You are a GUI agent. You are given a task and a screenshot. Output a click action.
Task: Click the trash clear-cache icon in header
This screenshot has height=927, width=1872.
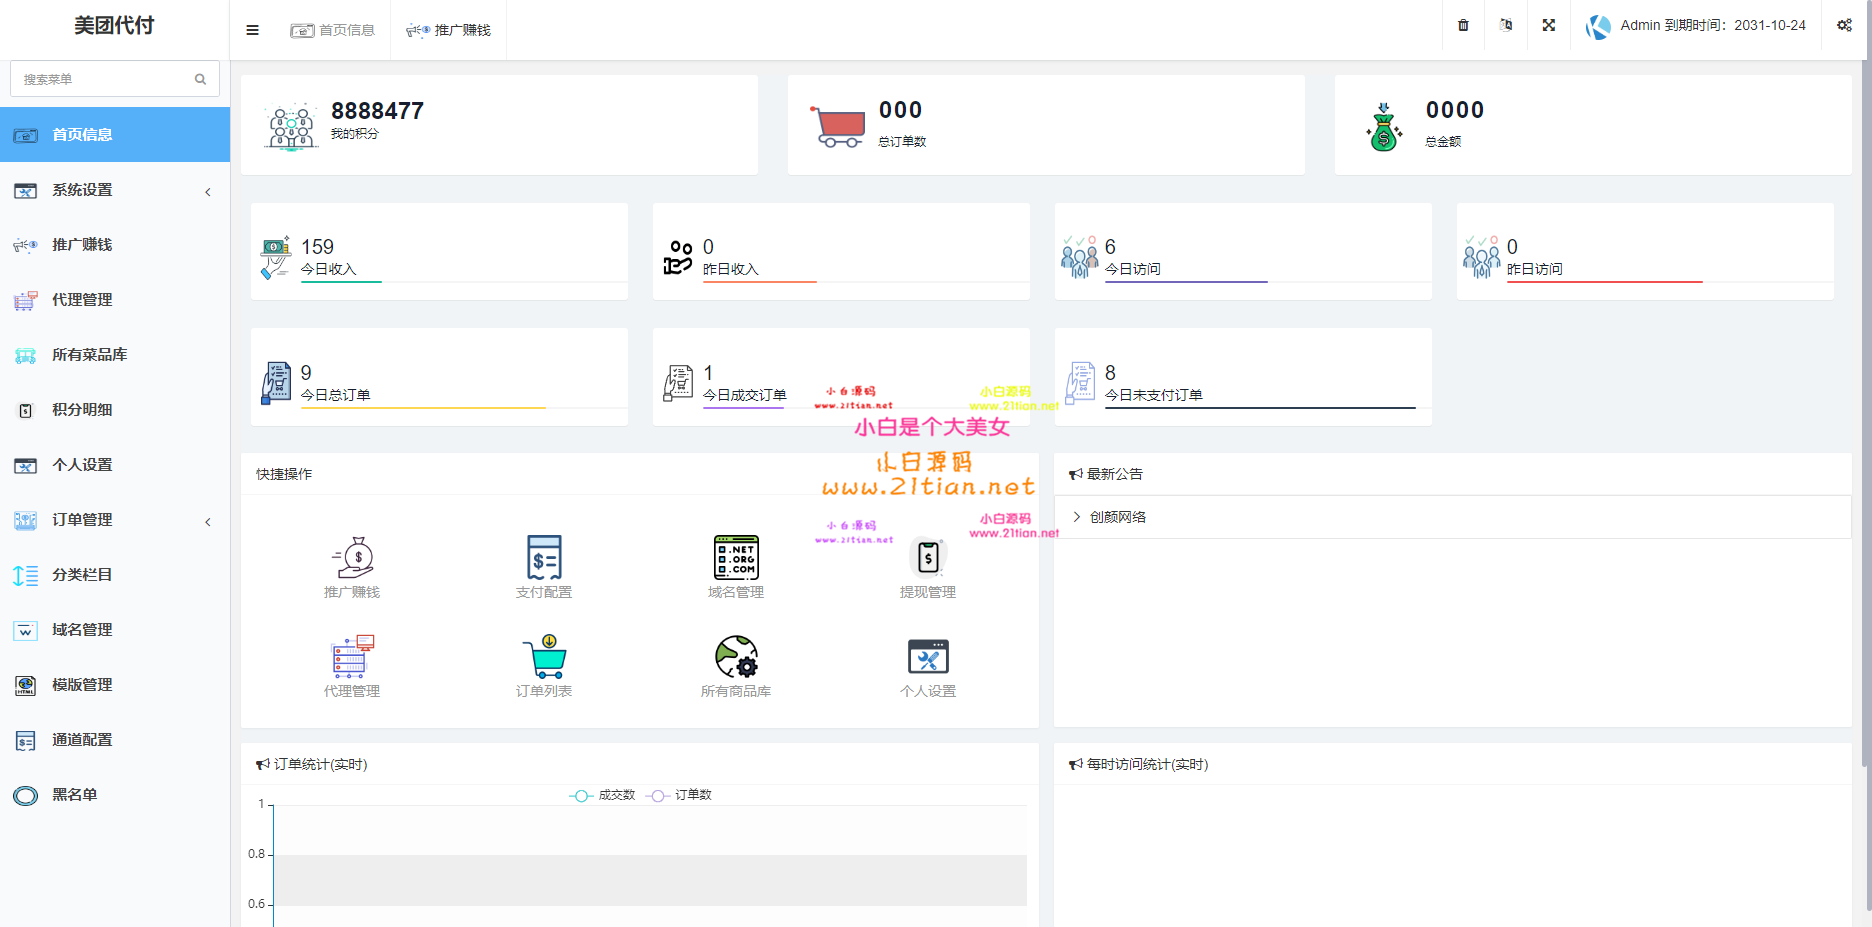1463,25
